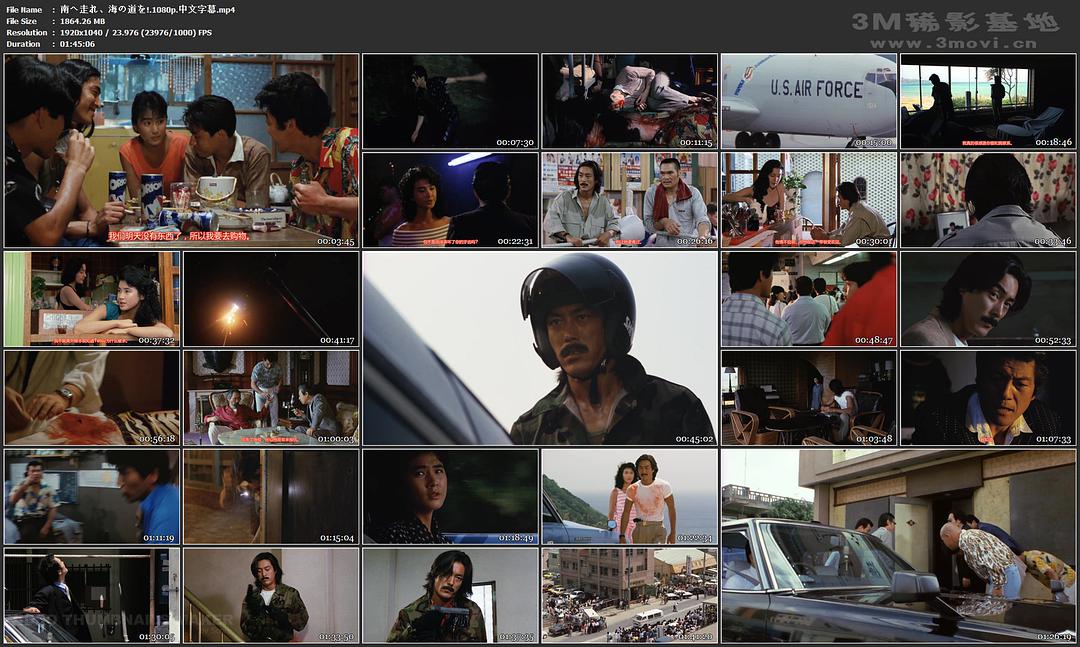Open the thumbnail at 00:26:16 with two men
The image size is (1080, 647).
pos(629,200)
